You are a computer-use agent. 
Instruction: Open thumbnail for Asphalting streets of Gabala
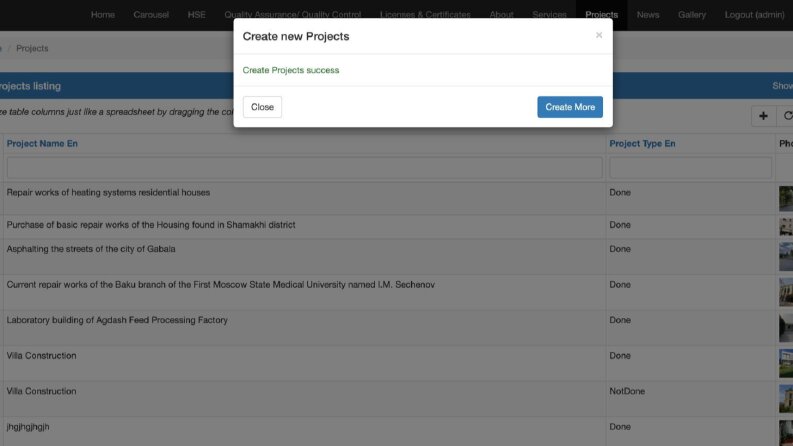[x=786, y=256]
